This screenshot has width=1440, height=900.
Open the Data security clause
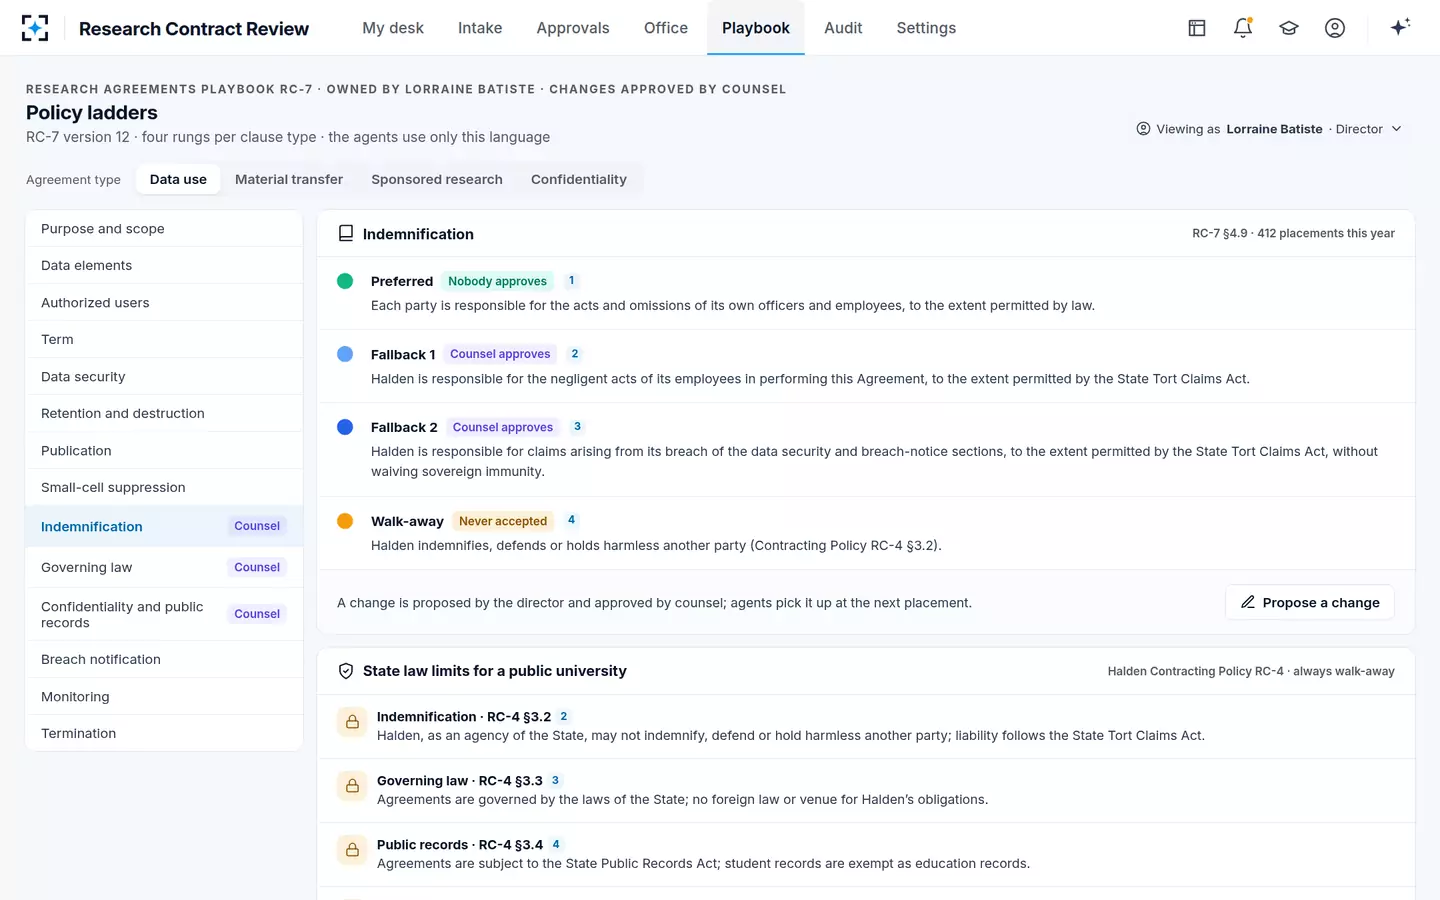164,377
